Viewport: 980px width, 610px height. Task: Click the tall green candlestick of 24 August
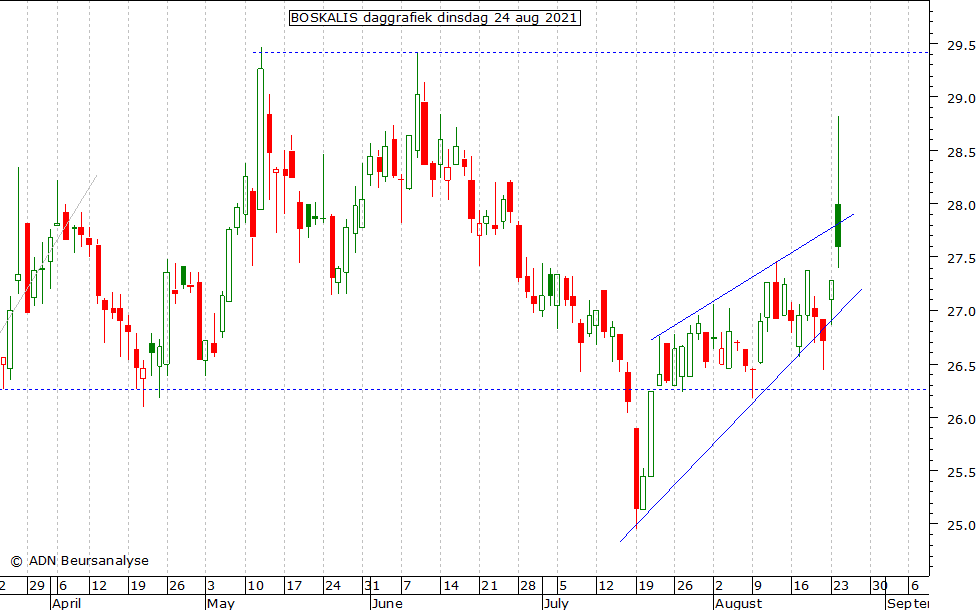tap(838, 225)
